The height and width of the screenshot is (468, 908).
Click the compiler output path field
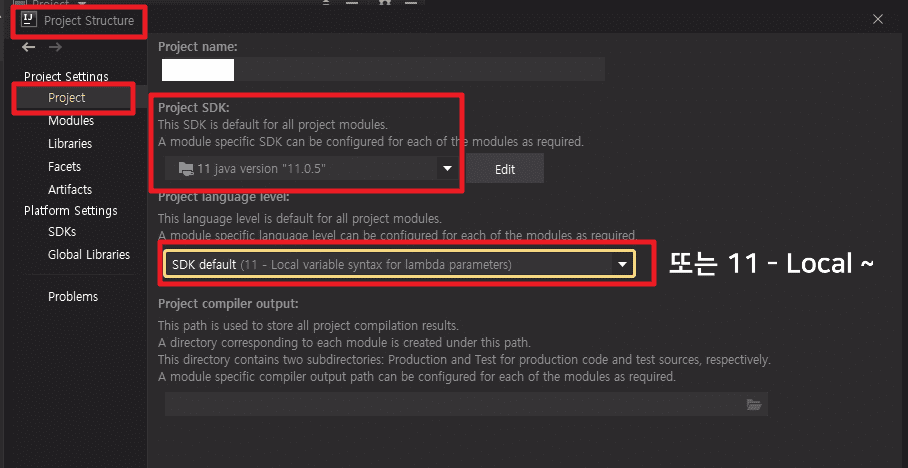click(x=466, y=404)
